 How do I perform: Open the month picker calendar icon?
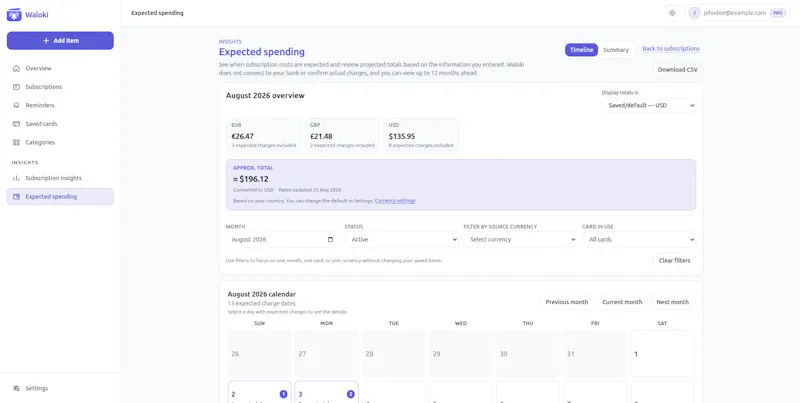pos(330,239)
